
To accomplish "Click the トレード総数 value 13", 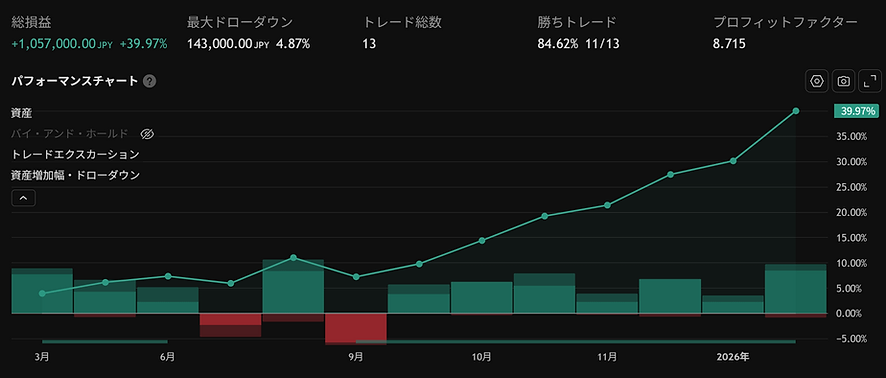I will tap(369, 44).
